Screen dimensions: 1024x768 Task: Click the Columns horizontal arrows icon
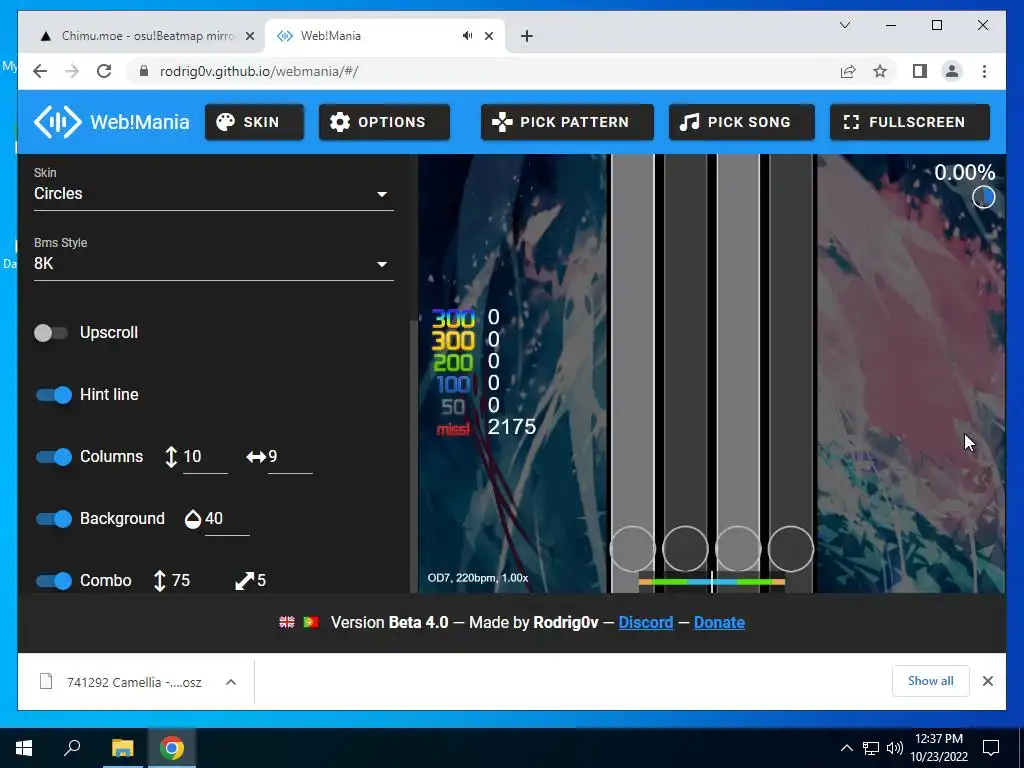pyautogui.click(x=256, y=456)
